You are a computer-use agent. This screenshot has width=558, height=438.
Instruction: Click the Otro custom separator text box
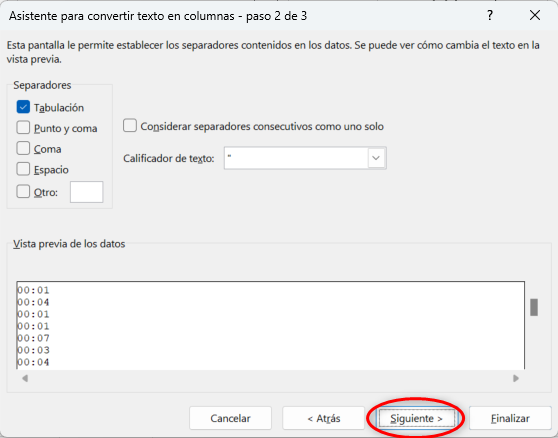click(x=86, y=192)
